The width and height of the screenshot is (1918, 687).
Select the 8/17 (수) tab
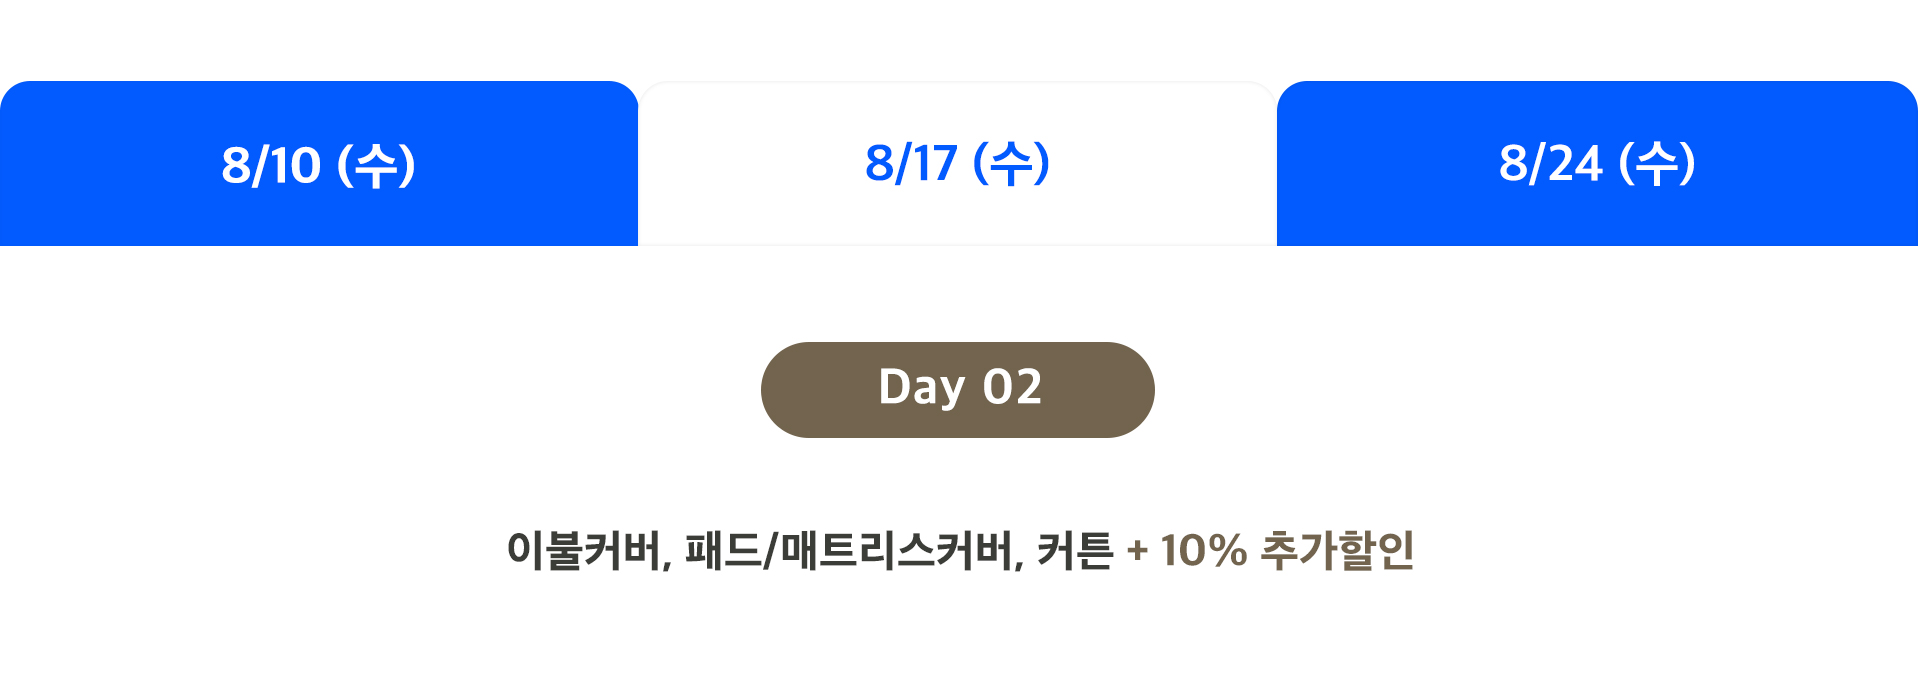(957, 164)
